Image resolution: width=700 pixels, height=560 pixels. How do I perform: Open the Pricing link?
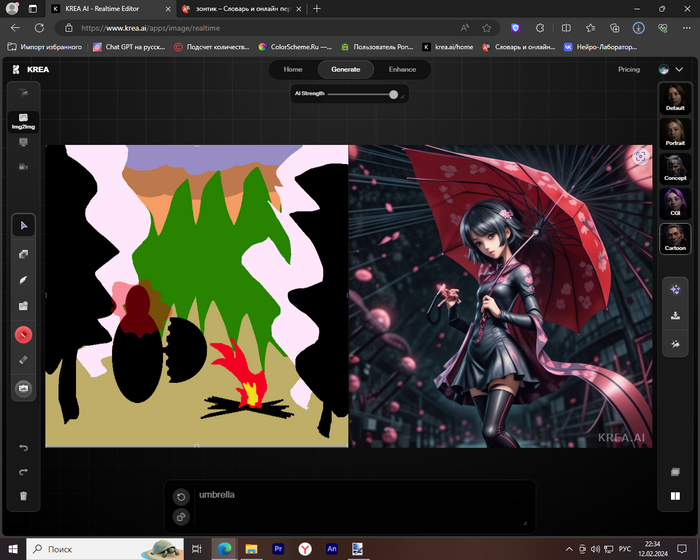[629, 70]
